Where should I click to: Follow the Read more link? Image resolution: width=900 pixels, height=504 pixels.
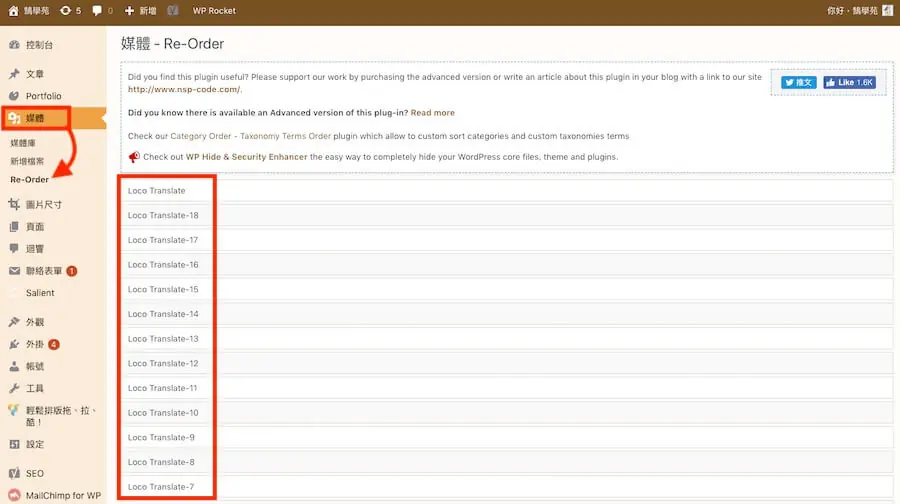pyautogui.click(x=433, y=113)
